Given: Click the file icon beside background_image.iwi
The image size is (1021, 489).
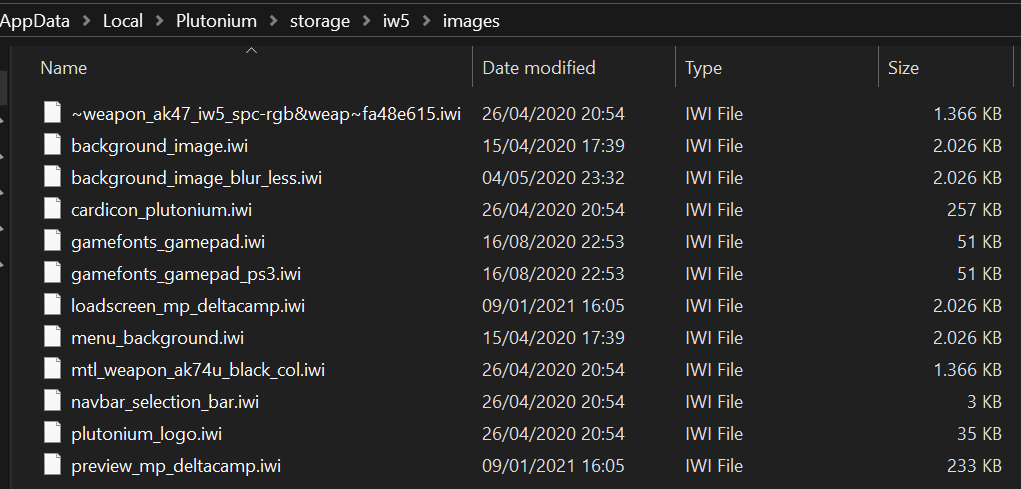Looking at the screenshot, I should (53, 146).
